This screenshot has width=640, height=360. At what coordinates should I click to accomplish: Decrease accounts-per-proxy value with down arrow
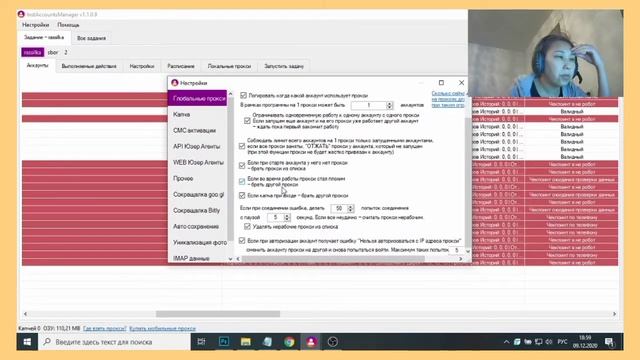[389, 107]
